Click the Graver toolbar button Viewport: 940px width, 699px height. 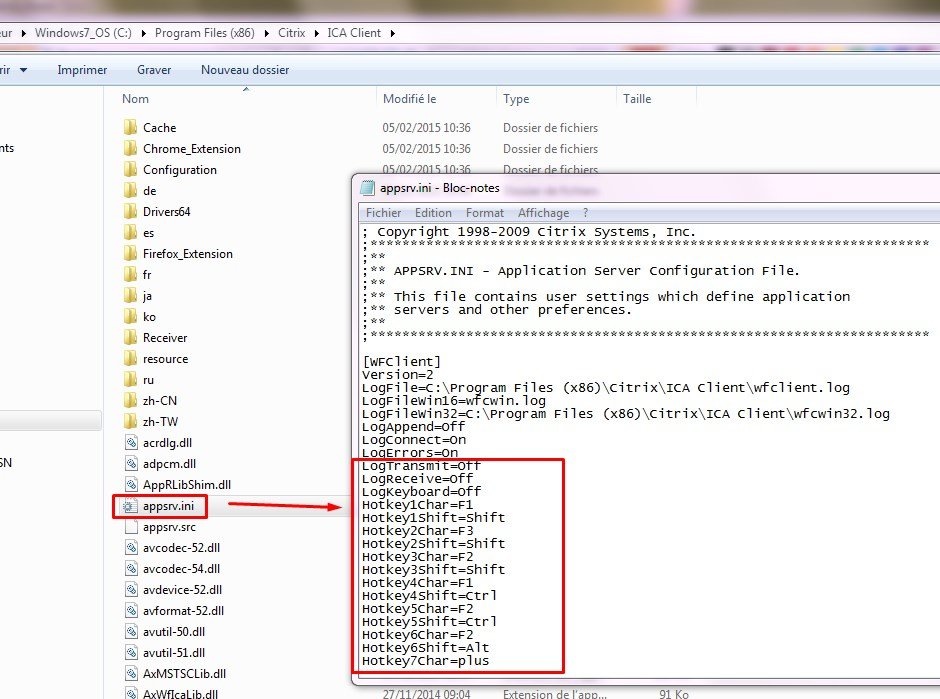point(154,70)
